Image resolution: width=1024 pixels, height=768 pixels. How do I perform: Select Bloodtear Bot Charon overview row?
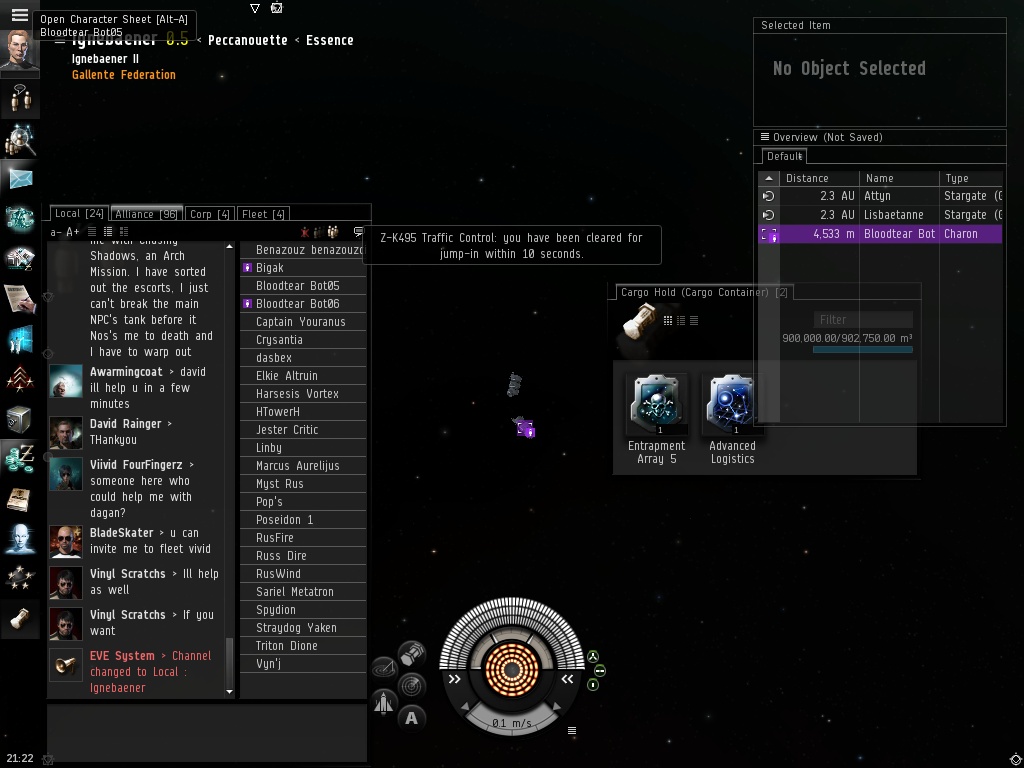880,234
